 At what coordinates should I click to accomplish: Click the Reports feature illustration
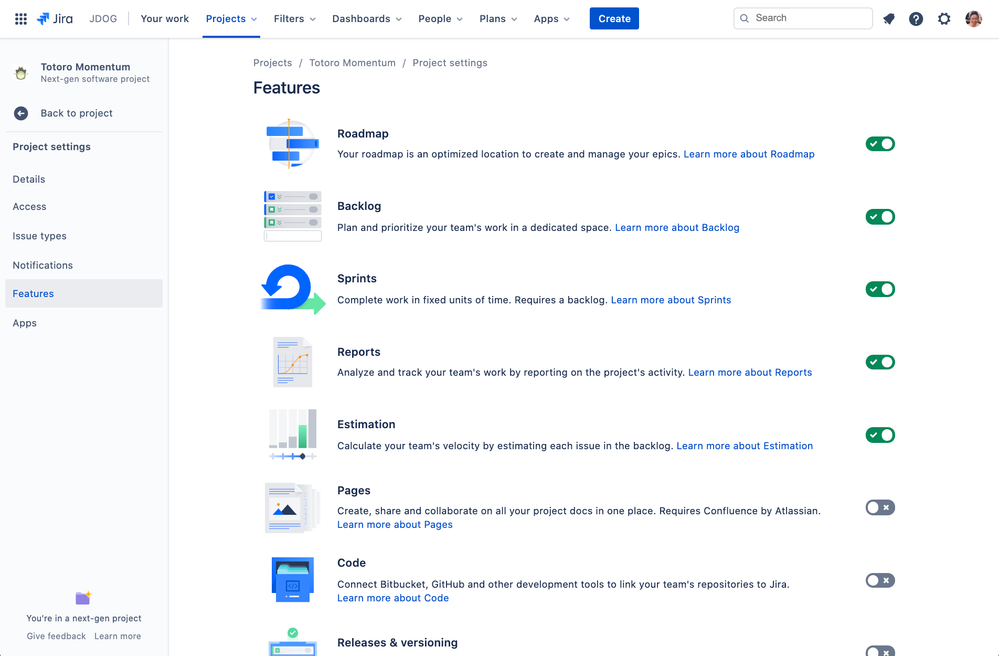pos(292,362)
